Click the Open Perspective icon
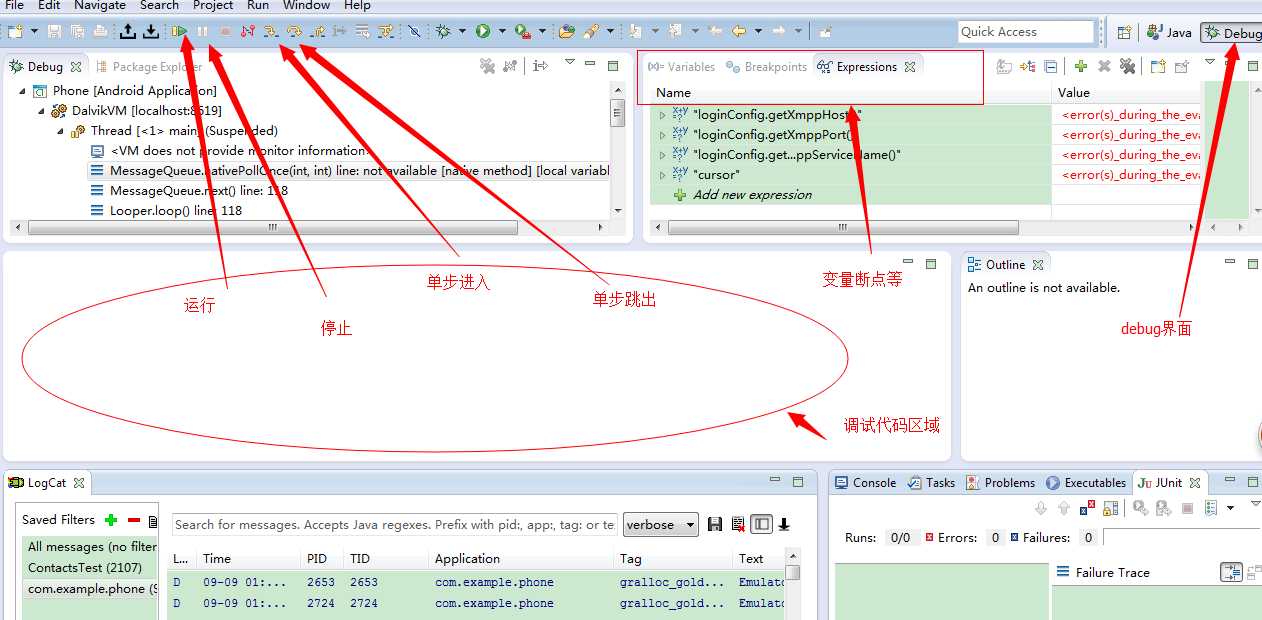The width and height of the screenshot is (1262, 620). point(1124,32)
